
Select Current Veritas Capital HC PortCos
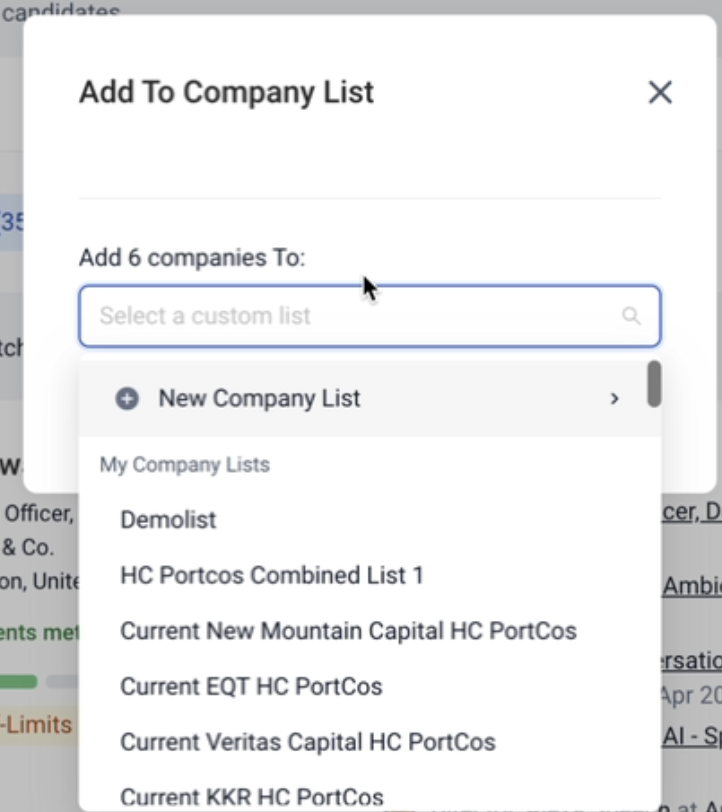pyautogui.click(x=308, y=743)
